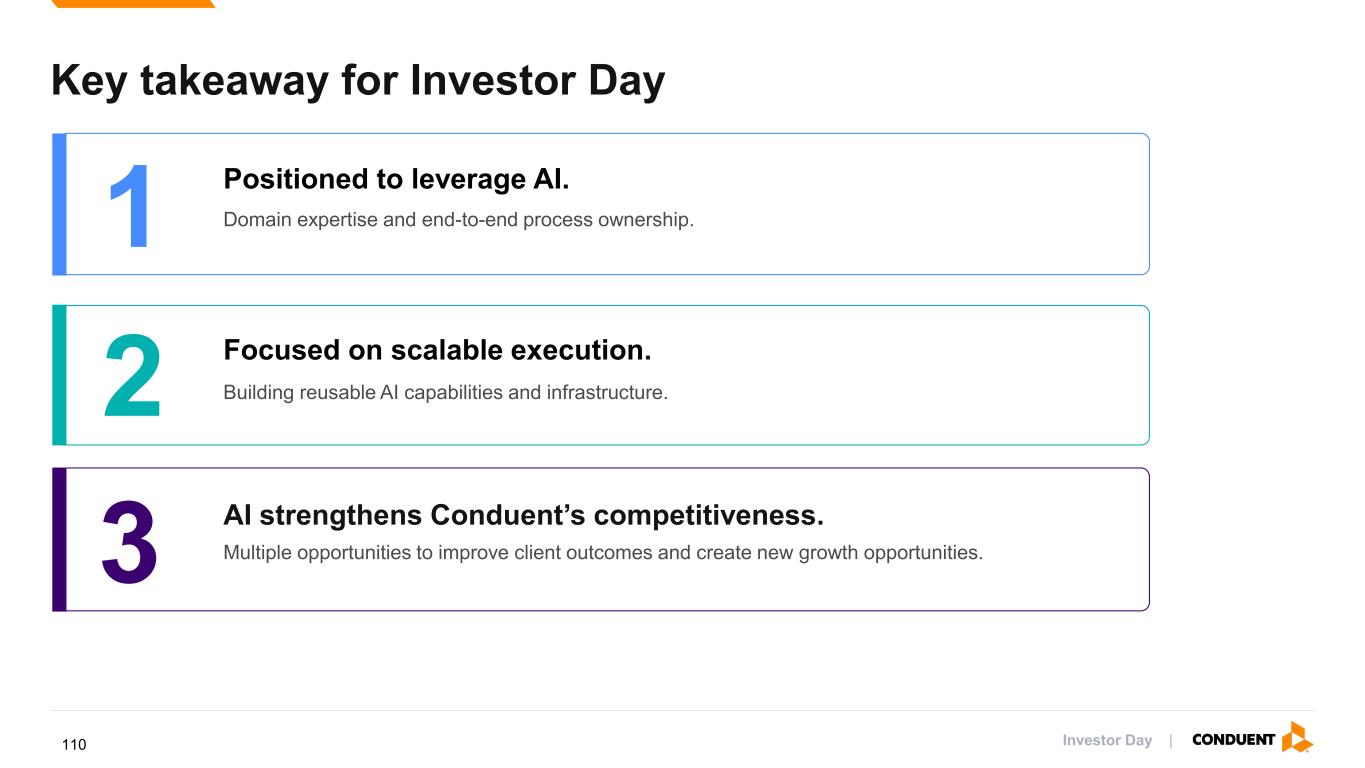Image resolution: width=1365 pixels, height=768 pixels.
Task: Select the large teal number 2
Action: tap(132, 377)
